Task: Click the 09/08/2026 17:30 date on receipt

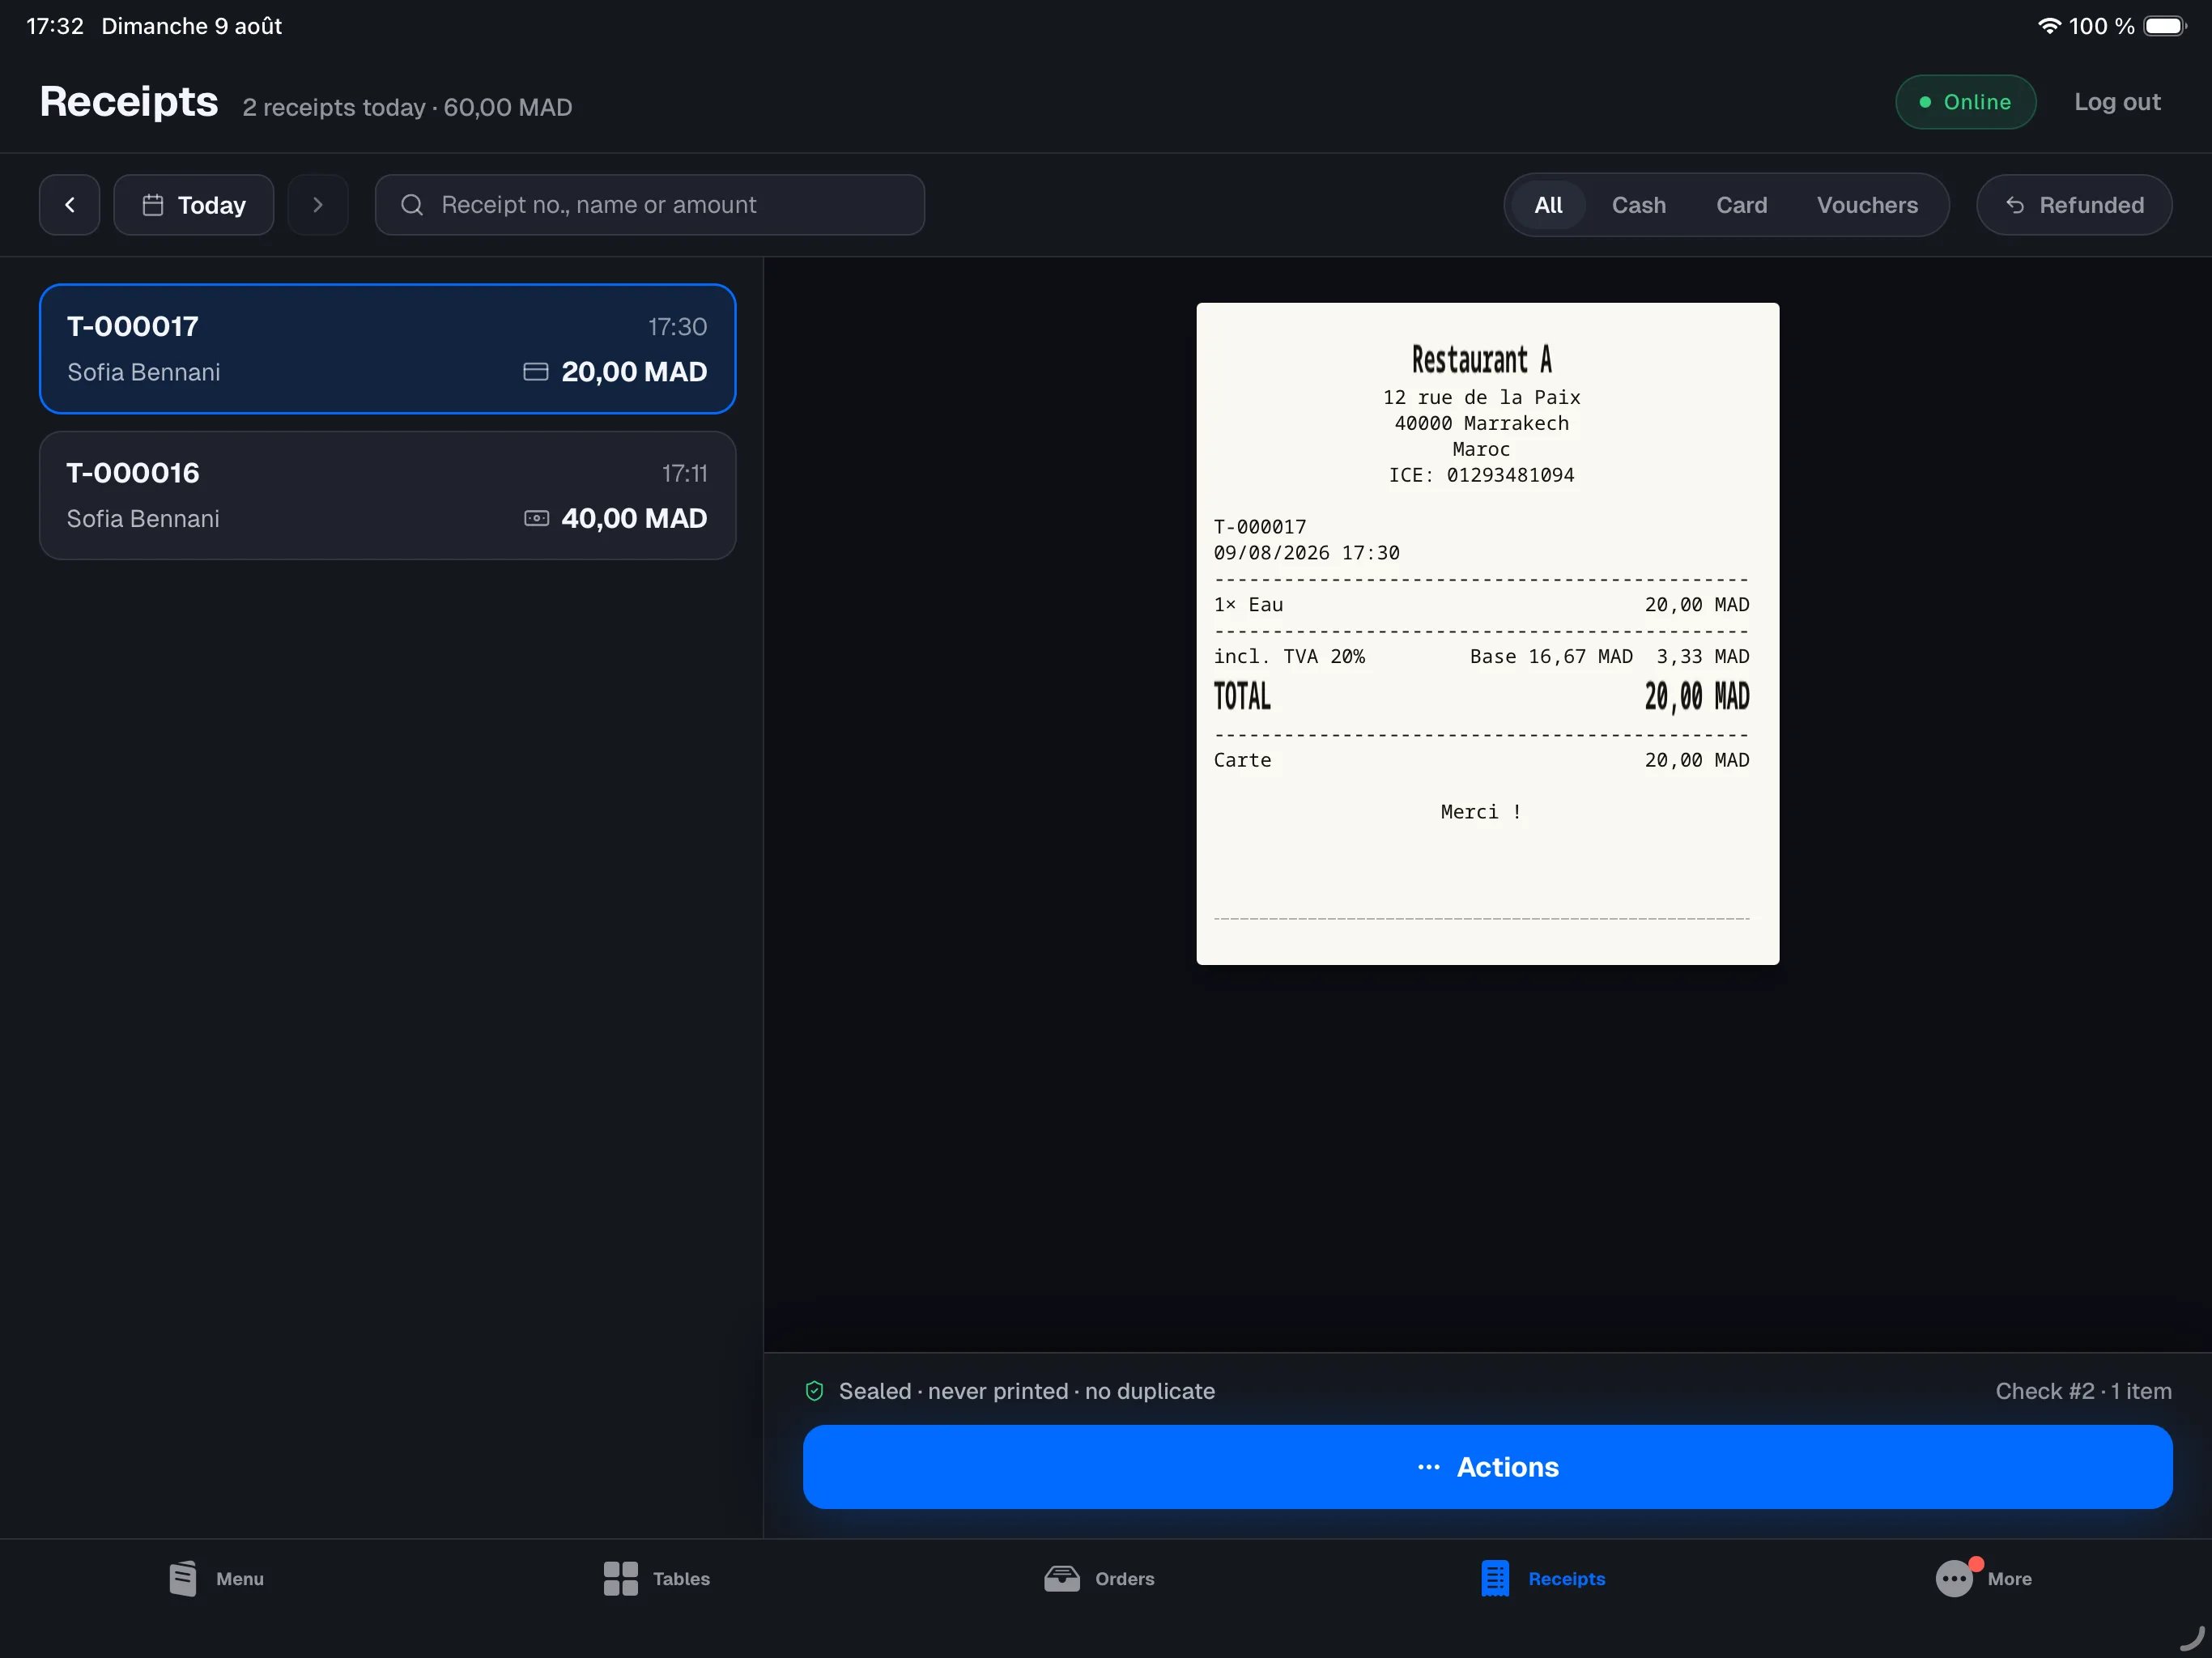Action: [x=1306, y=553]
